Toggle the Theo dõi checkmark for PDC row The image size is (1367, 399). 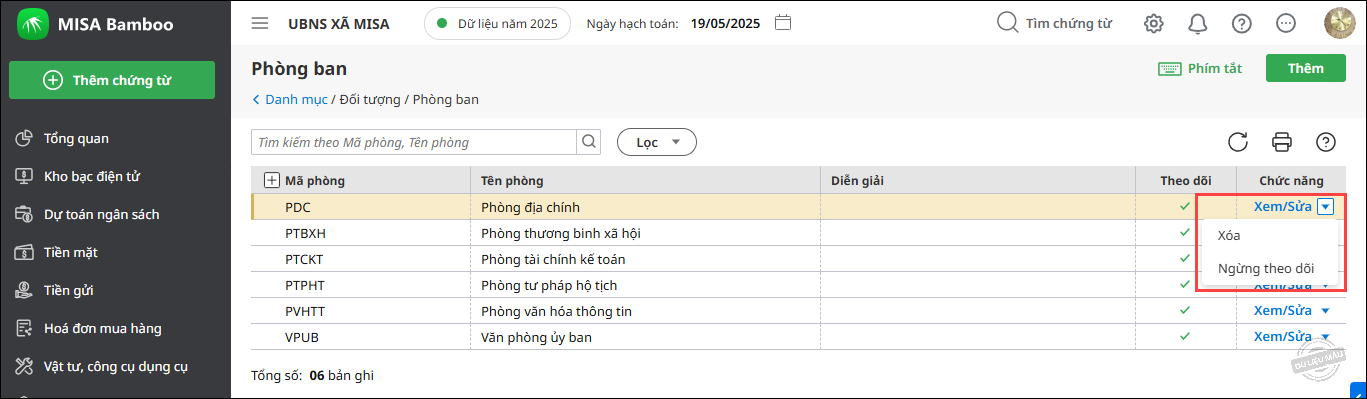pyautogui.click(x=1186, y=206)
